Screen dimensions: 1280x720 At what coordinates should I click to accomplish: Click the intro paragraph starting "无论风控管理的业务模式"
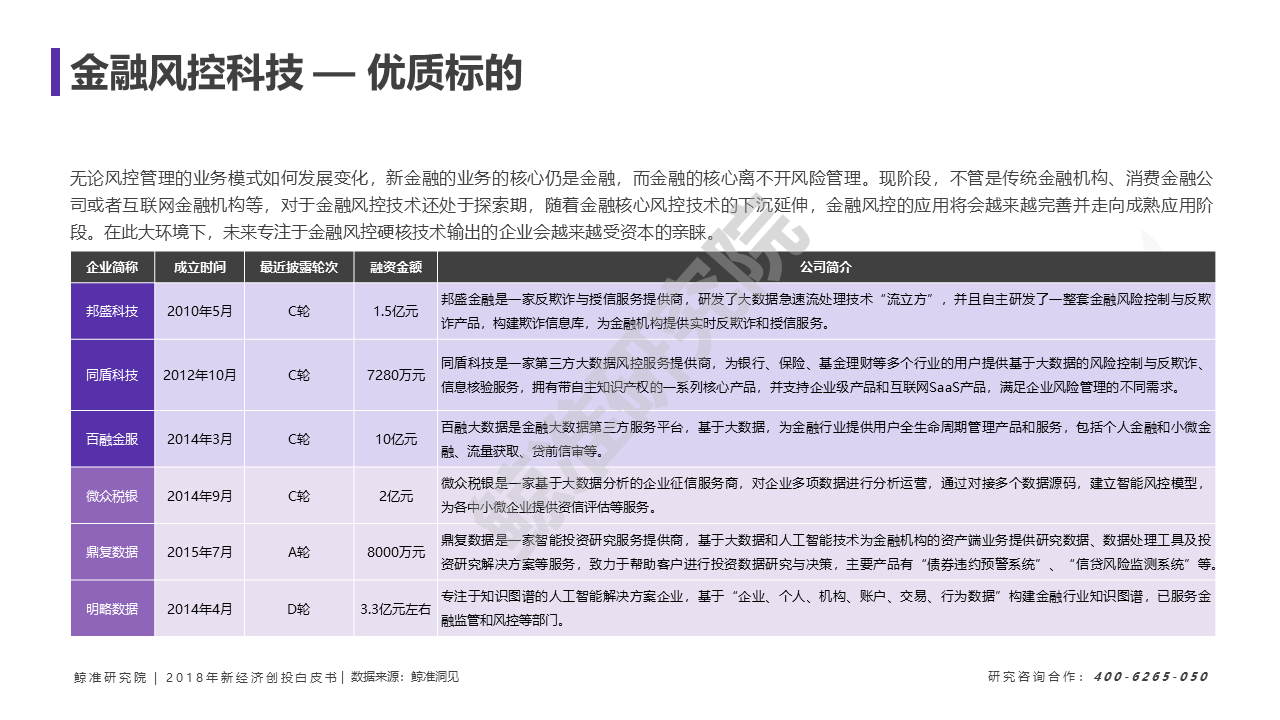(x=642, y=206)
